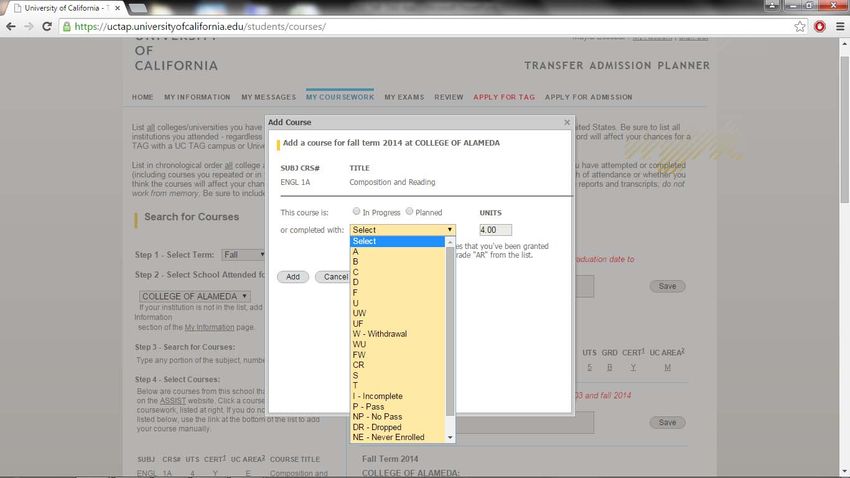The width and height of the screenshot is (850, 478).
Task: Choose grade F from the list
Action: click(397, 293)
